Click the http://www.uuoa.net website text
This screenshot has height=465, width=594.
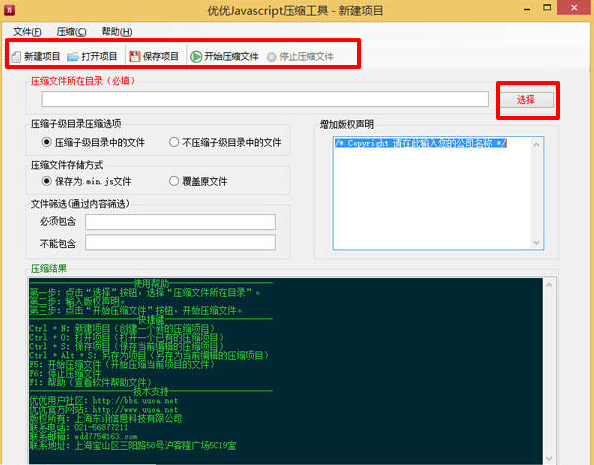click(x=135, y=410)
